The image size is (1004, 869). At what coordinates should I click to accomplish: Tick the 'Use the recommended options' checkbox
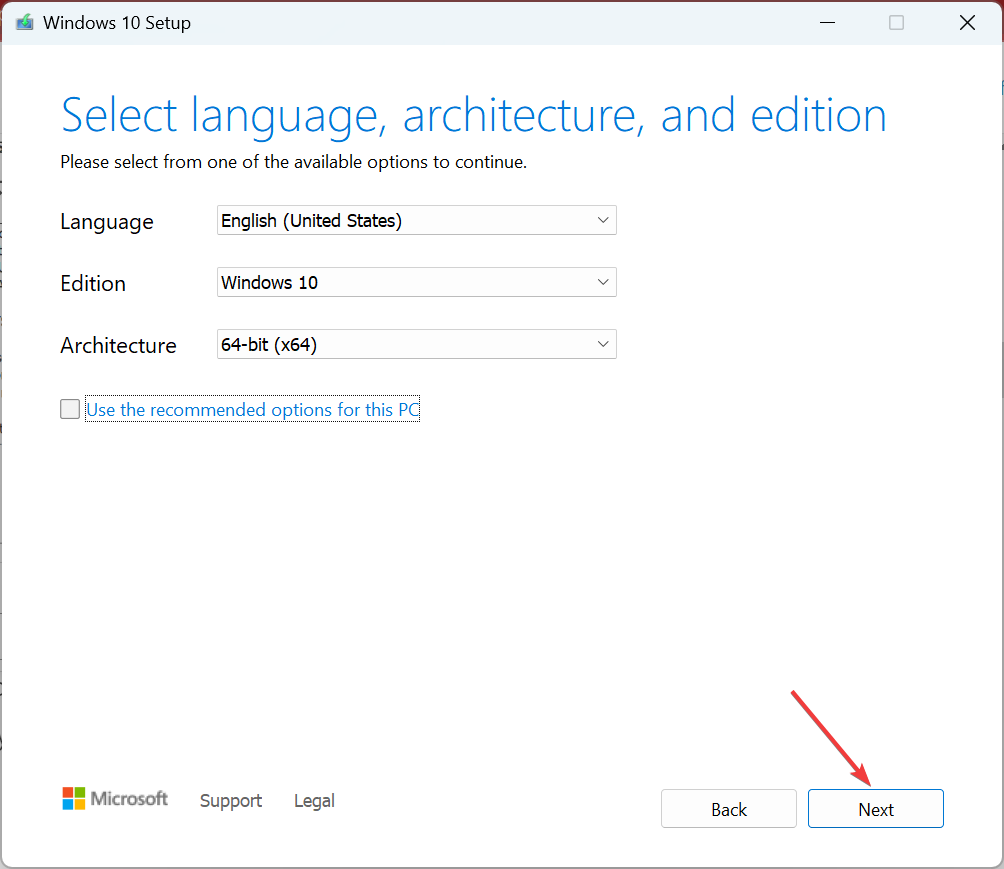coord(70,409)
